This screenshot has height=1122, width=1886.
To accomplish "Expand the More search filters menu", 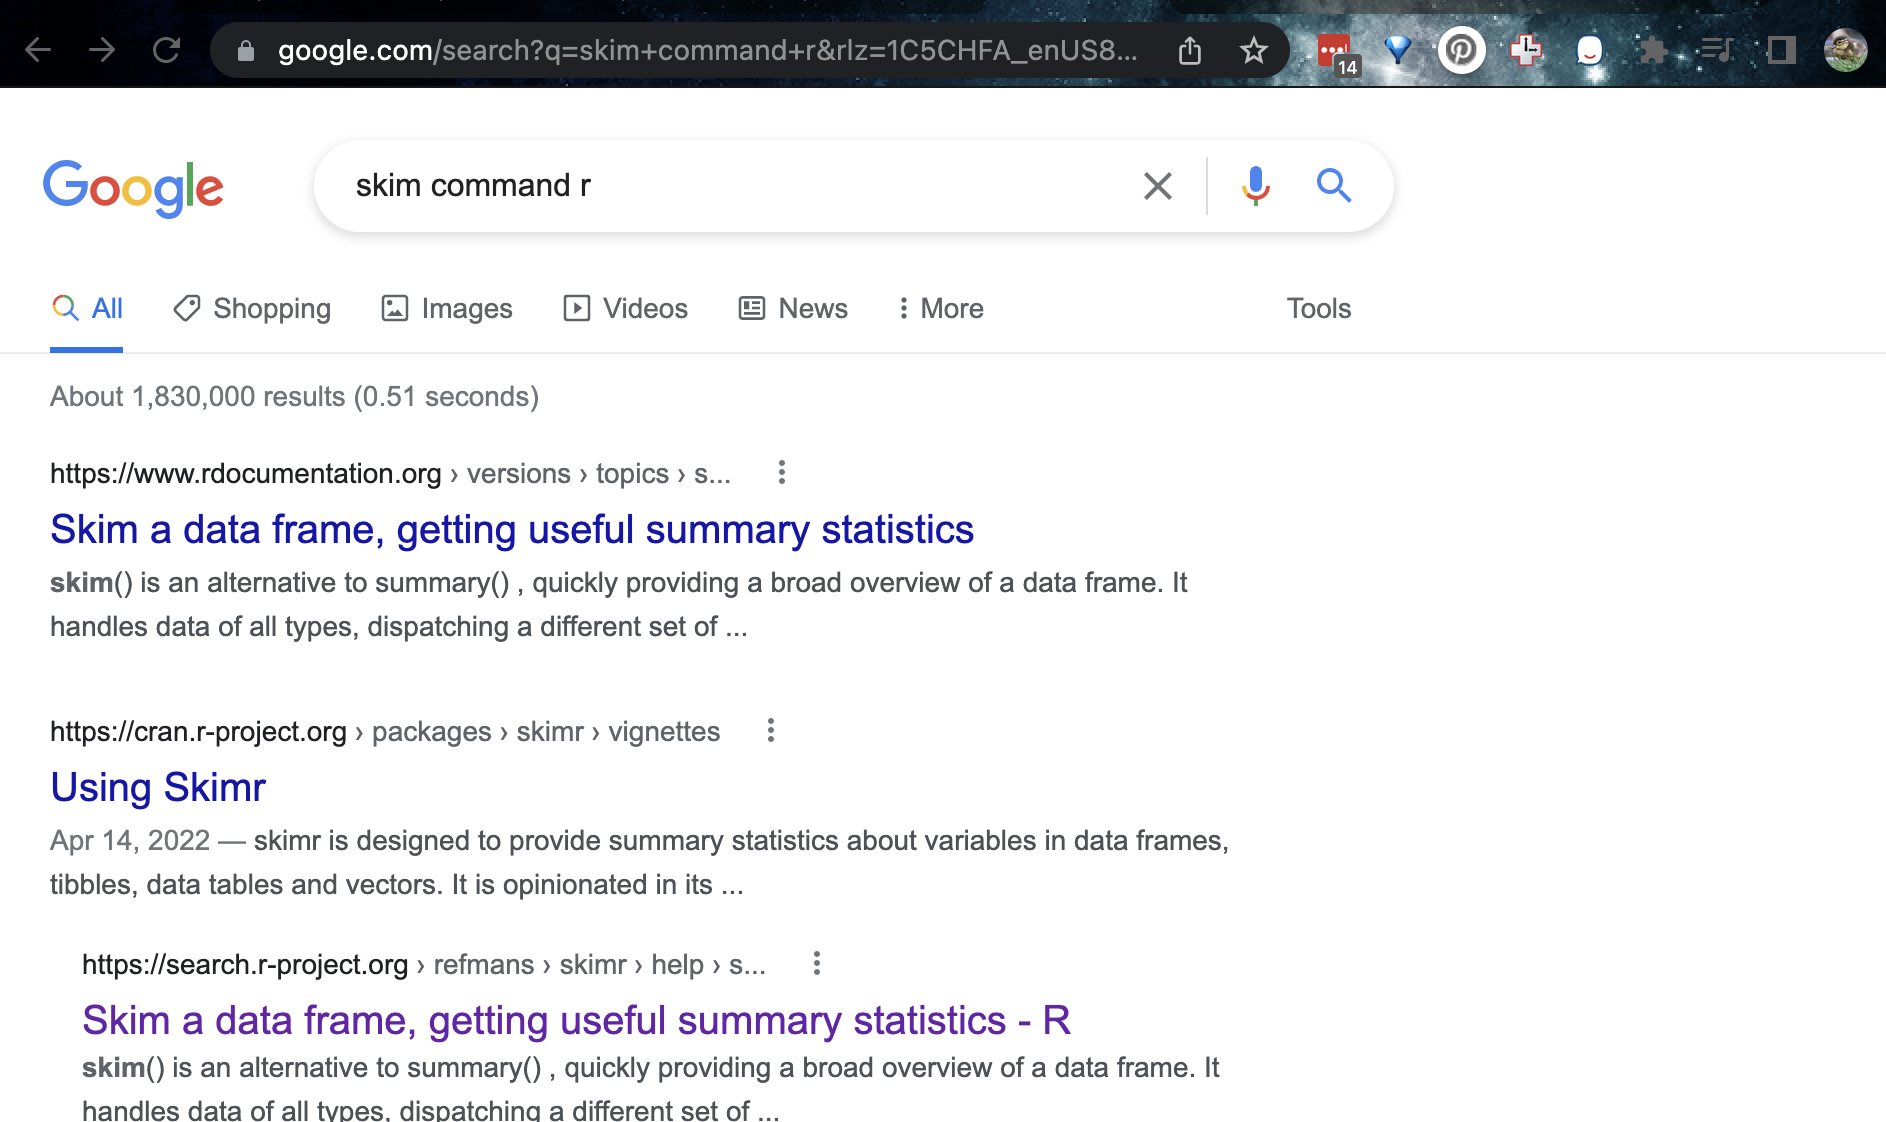I will [941, 309].
